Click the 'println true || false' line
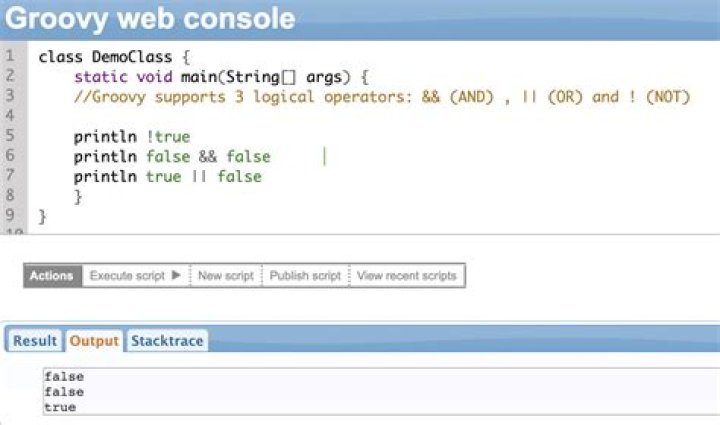The image size is (720, 425). click(167, 177)
